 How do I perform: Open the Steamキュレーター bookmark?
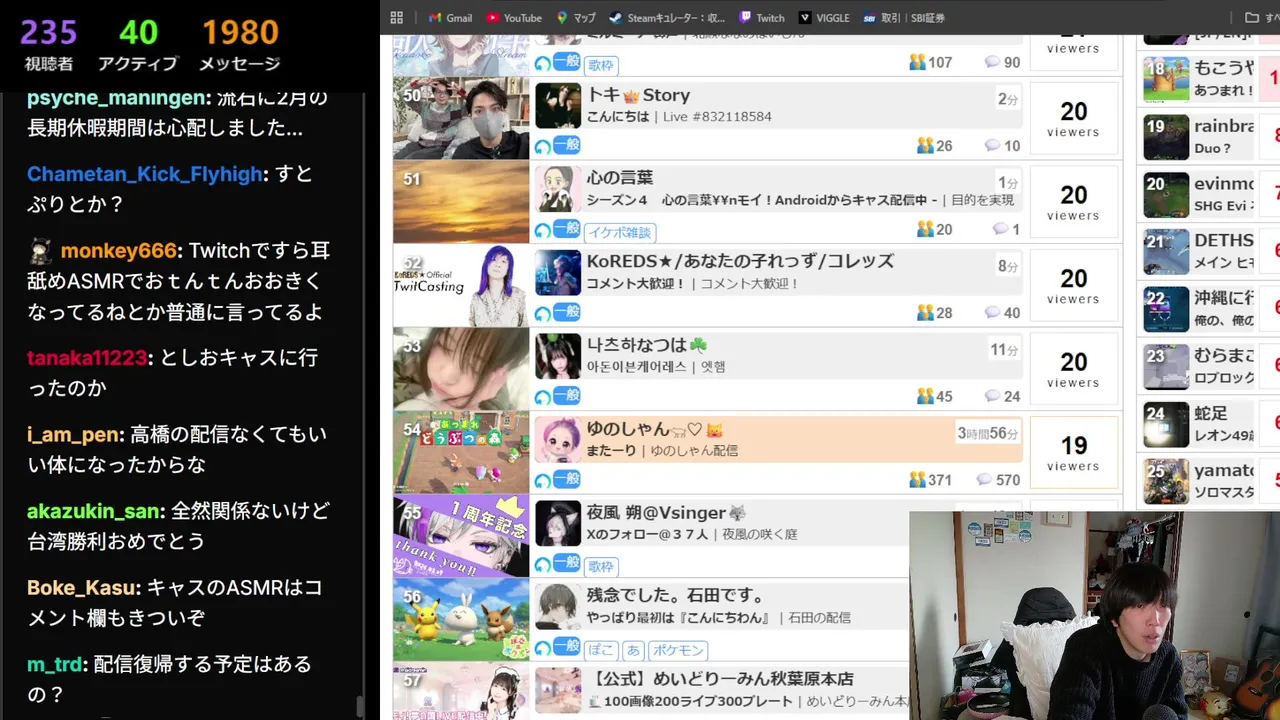667,17
